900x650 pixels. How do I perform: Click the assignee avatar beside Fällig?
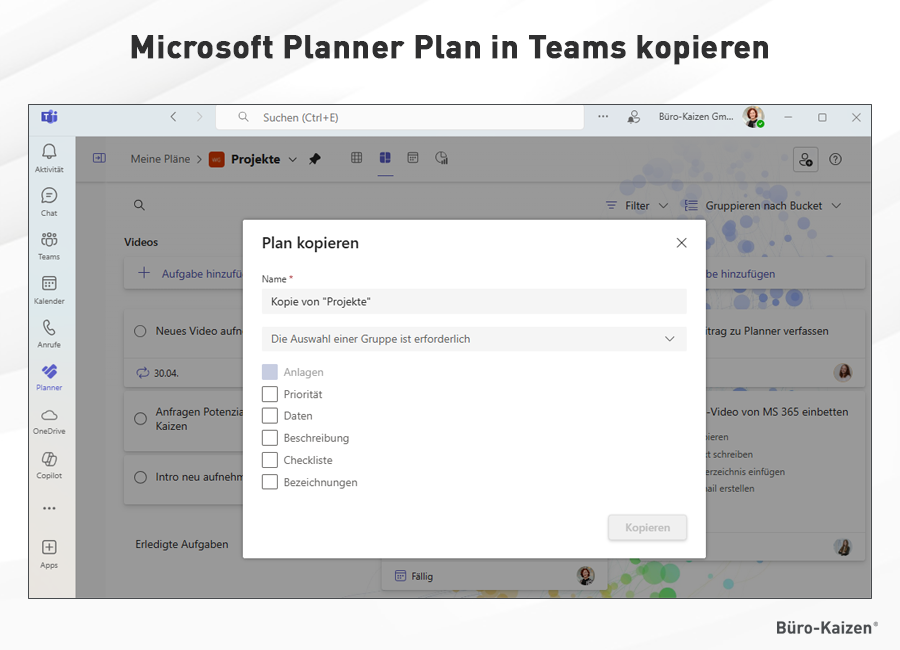[585, 575]
